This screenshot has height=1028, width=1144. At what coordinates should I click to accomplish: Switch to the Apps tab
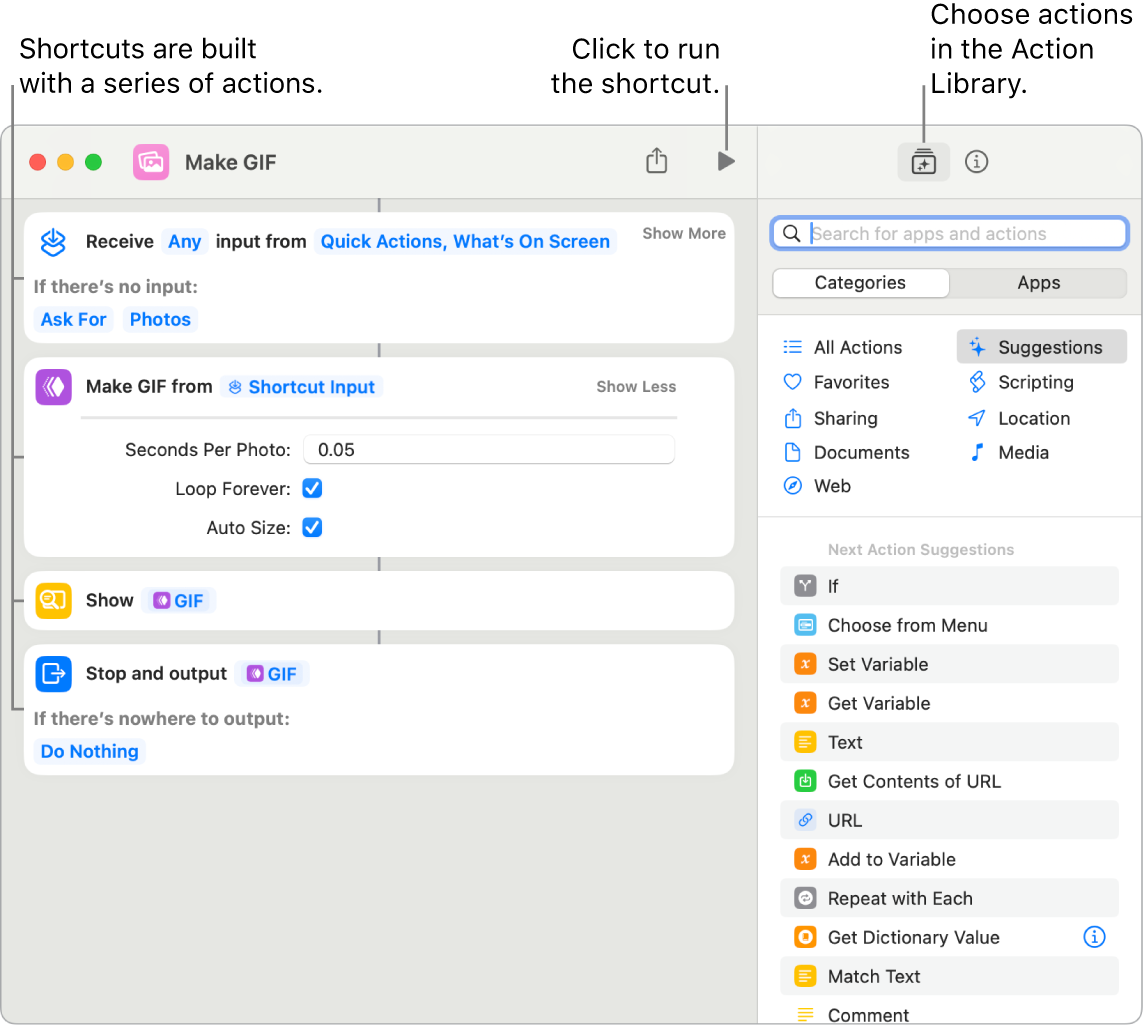1037,283
